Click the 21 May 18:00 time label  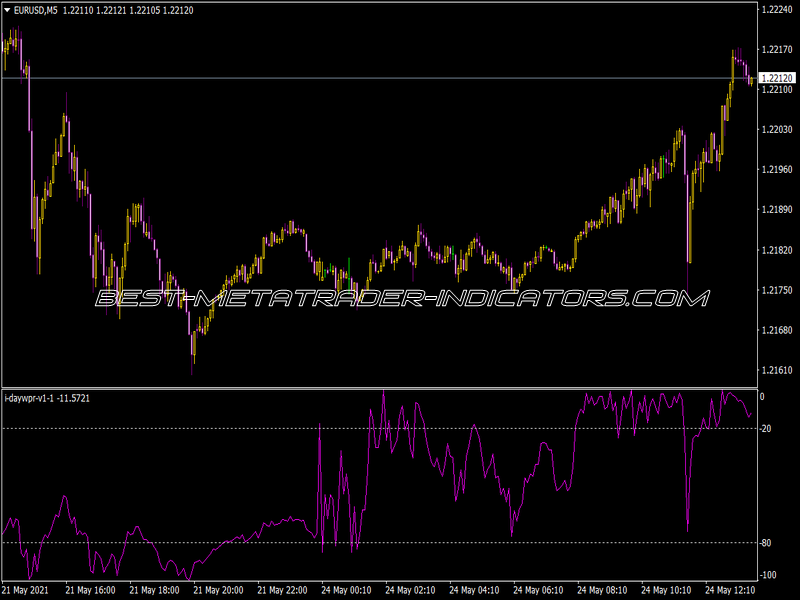tap(154, 590)
